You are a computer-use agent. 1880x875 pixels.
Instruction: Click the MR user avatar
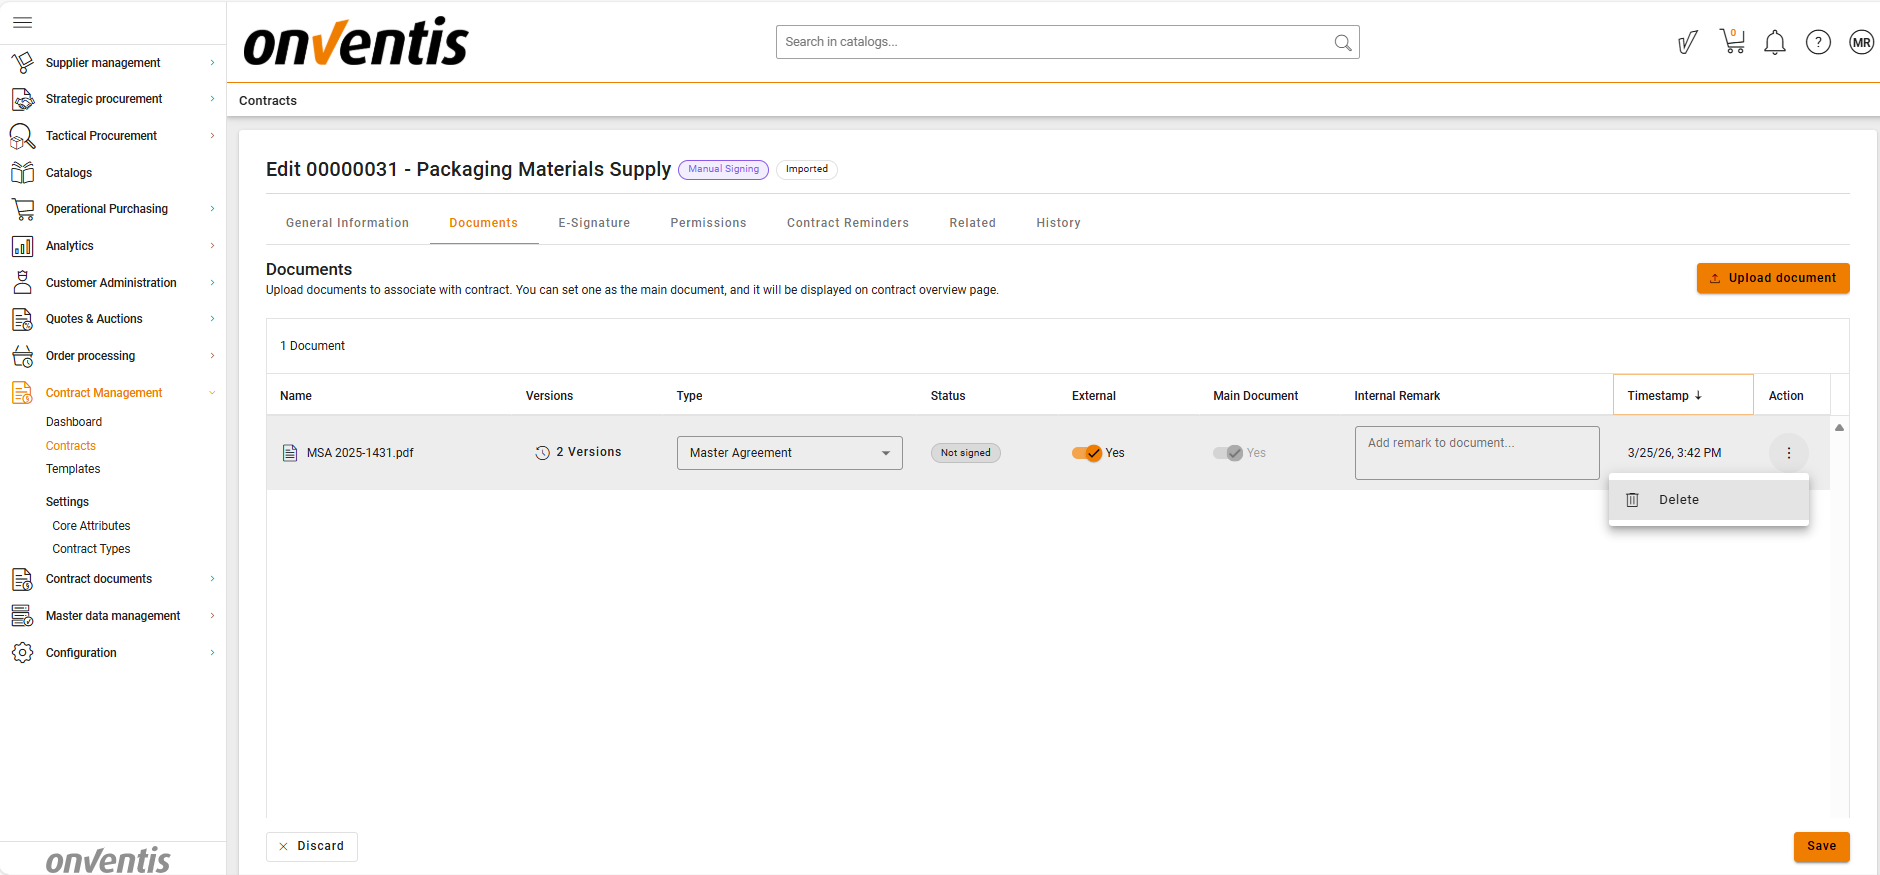click(1861, 42)
